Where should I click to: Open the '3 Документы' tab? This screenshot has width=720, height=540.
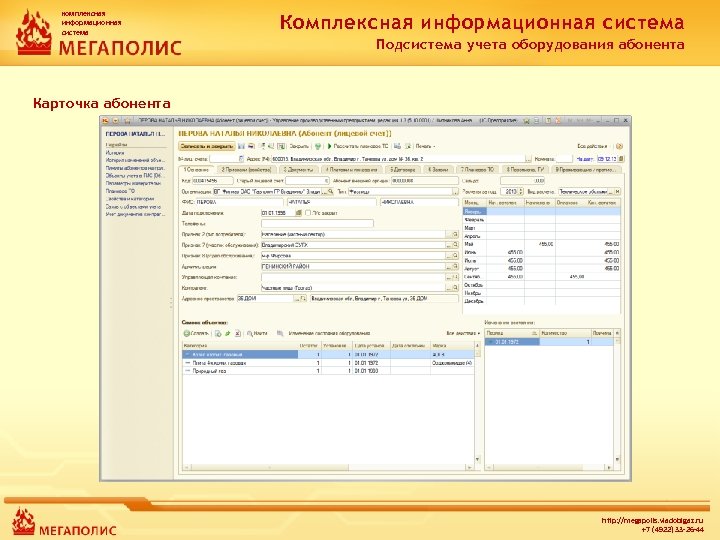[x=298, y=169]
